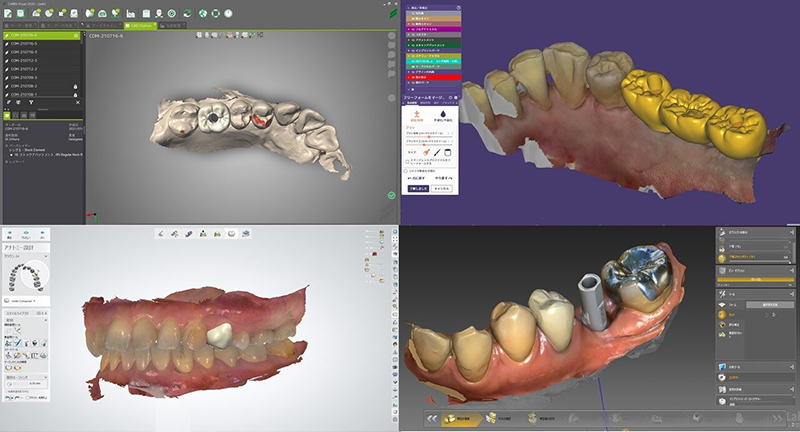800x432 pixels.
Task: Expand the red layer row in the layer list
Action: click(x=407, y=77)
